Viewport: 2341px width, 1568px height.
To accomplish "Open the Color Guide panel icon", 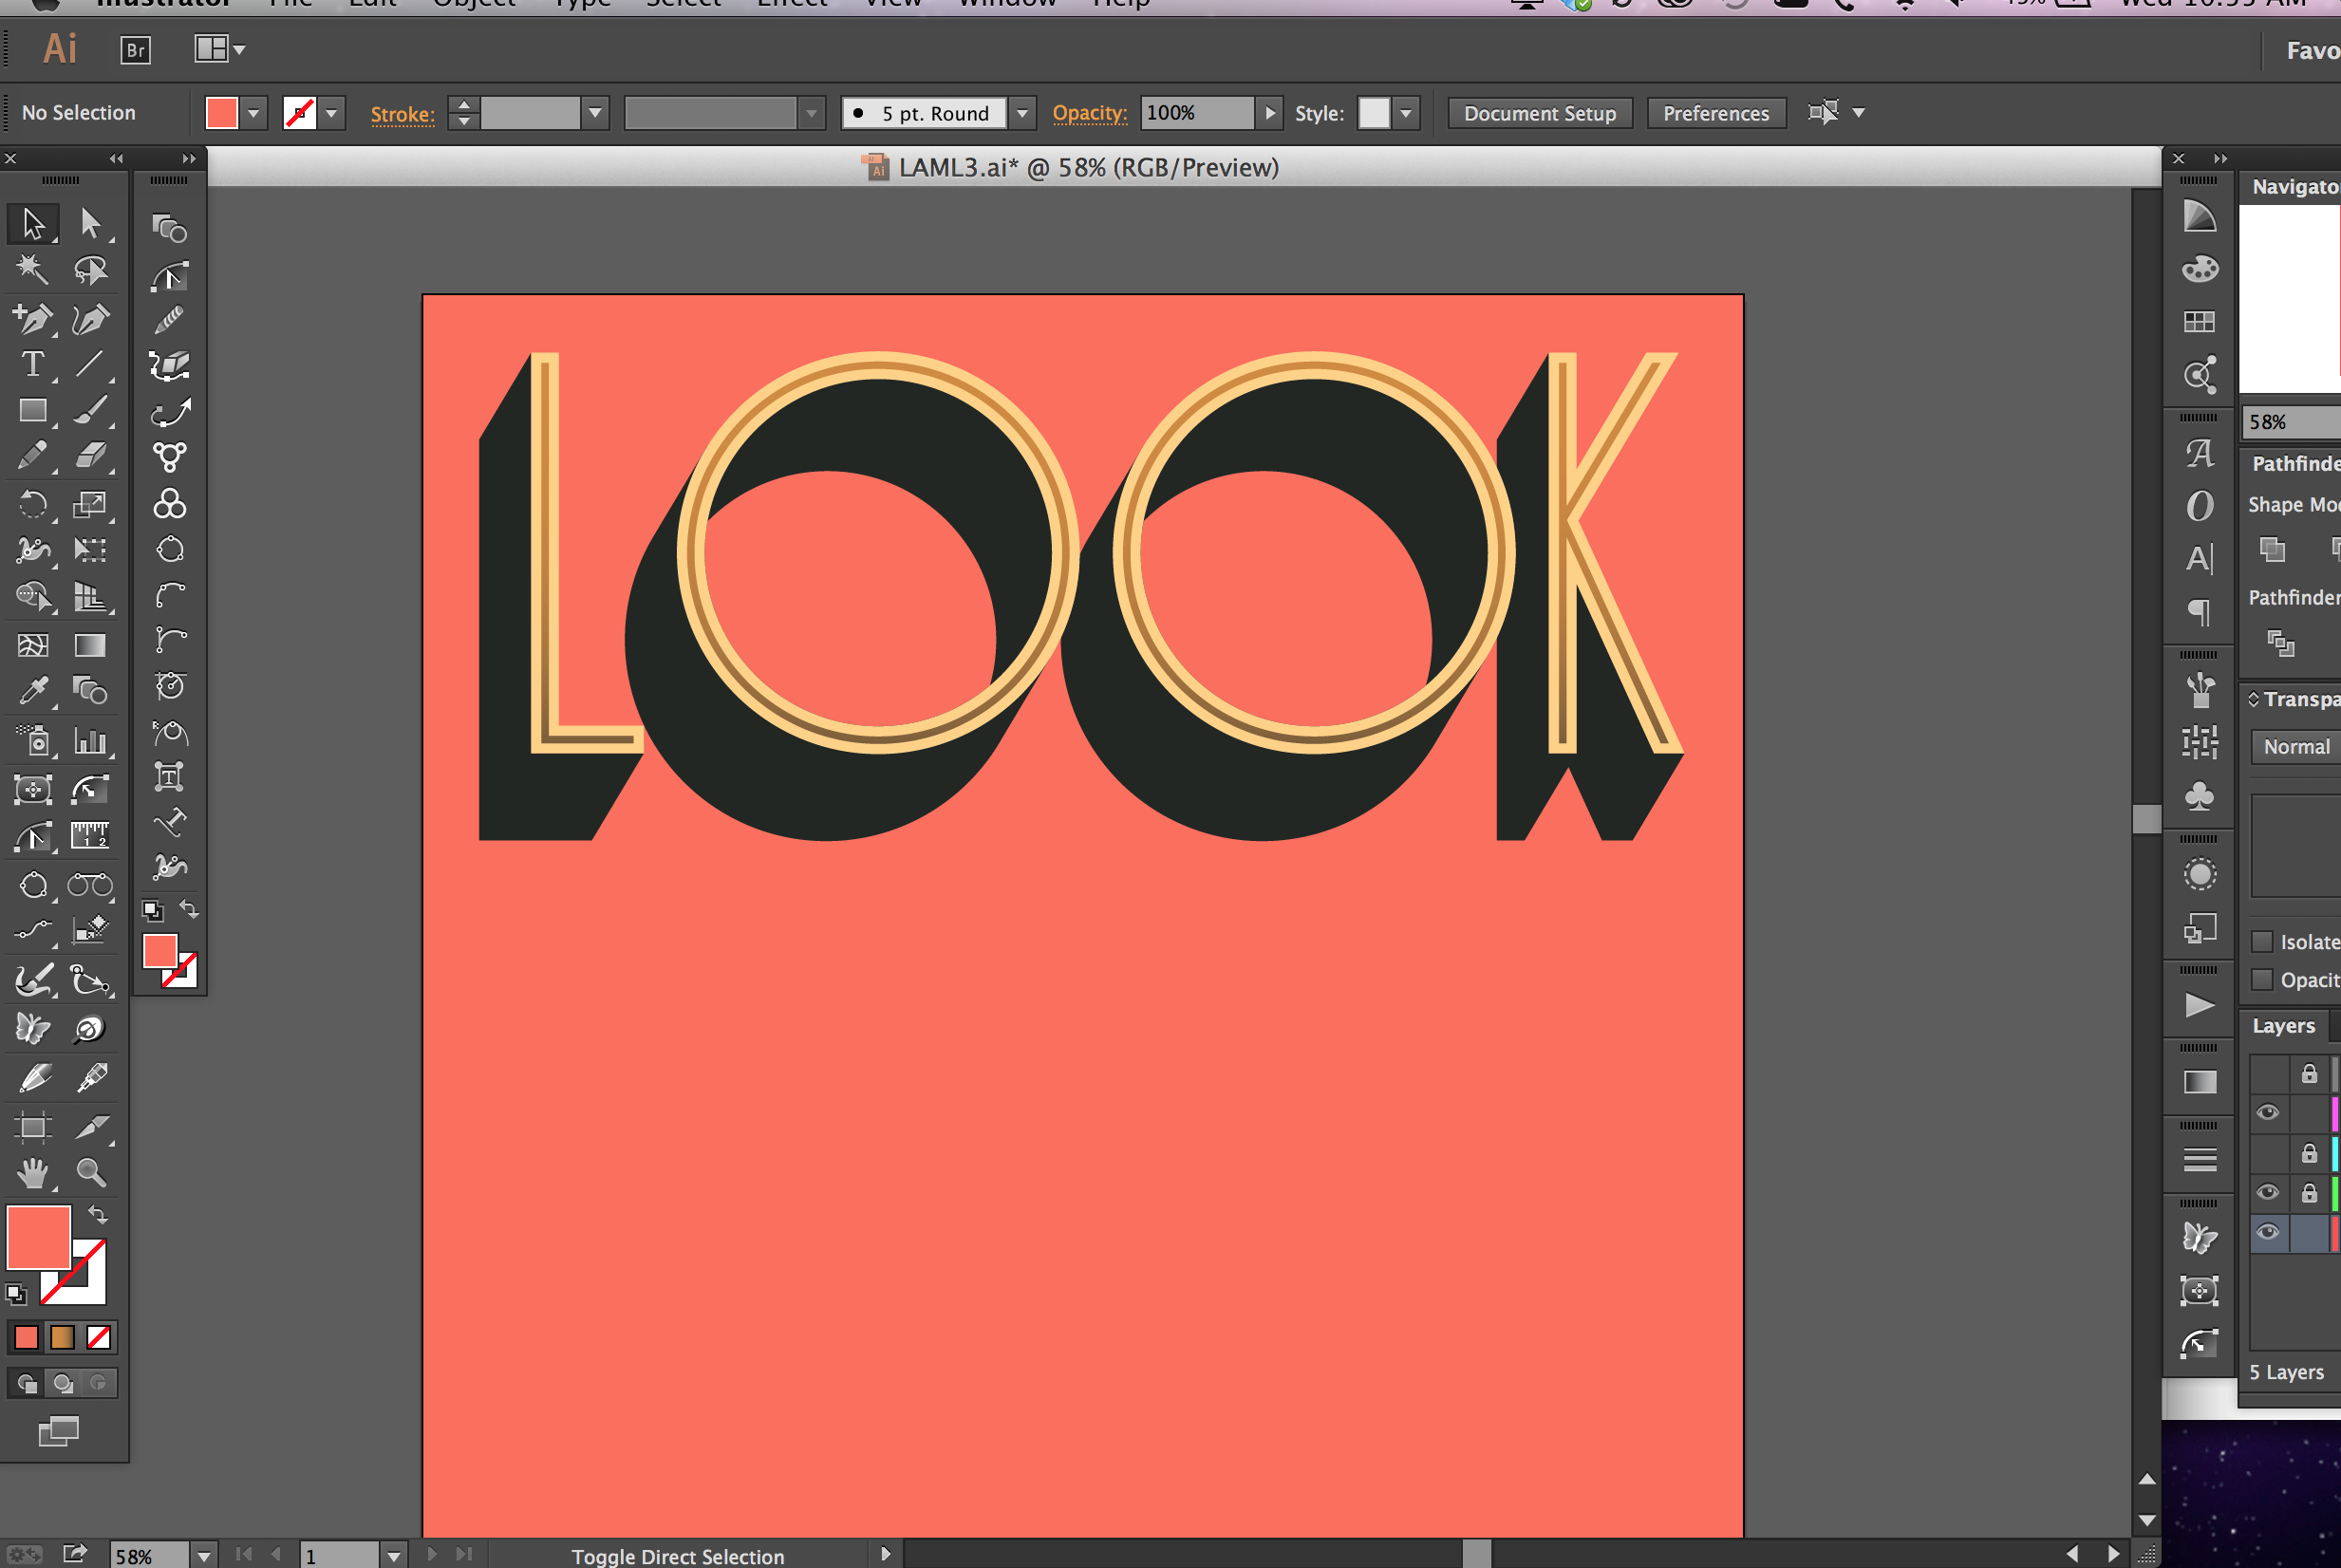I will [2199, 217].
